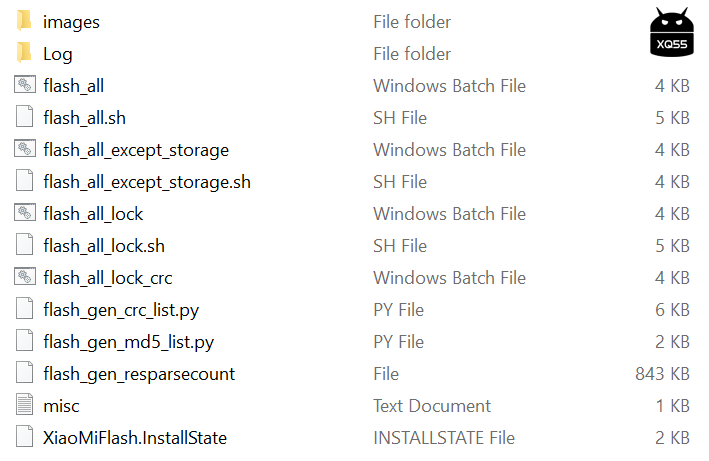
Task: Select the flash_all_except_storage.sh file name
Action: (x=147, y=182)
